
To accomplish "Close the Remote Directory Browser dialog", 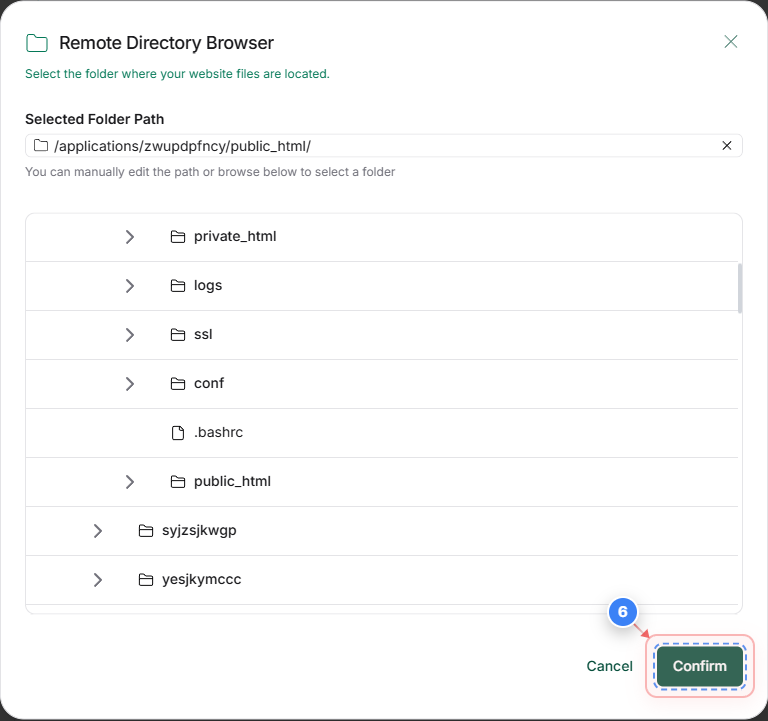I will (x=730, y=42).
